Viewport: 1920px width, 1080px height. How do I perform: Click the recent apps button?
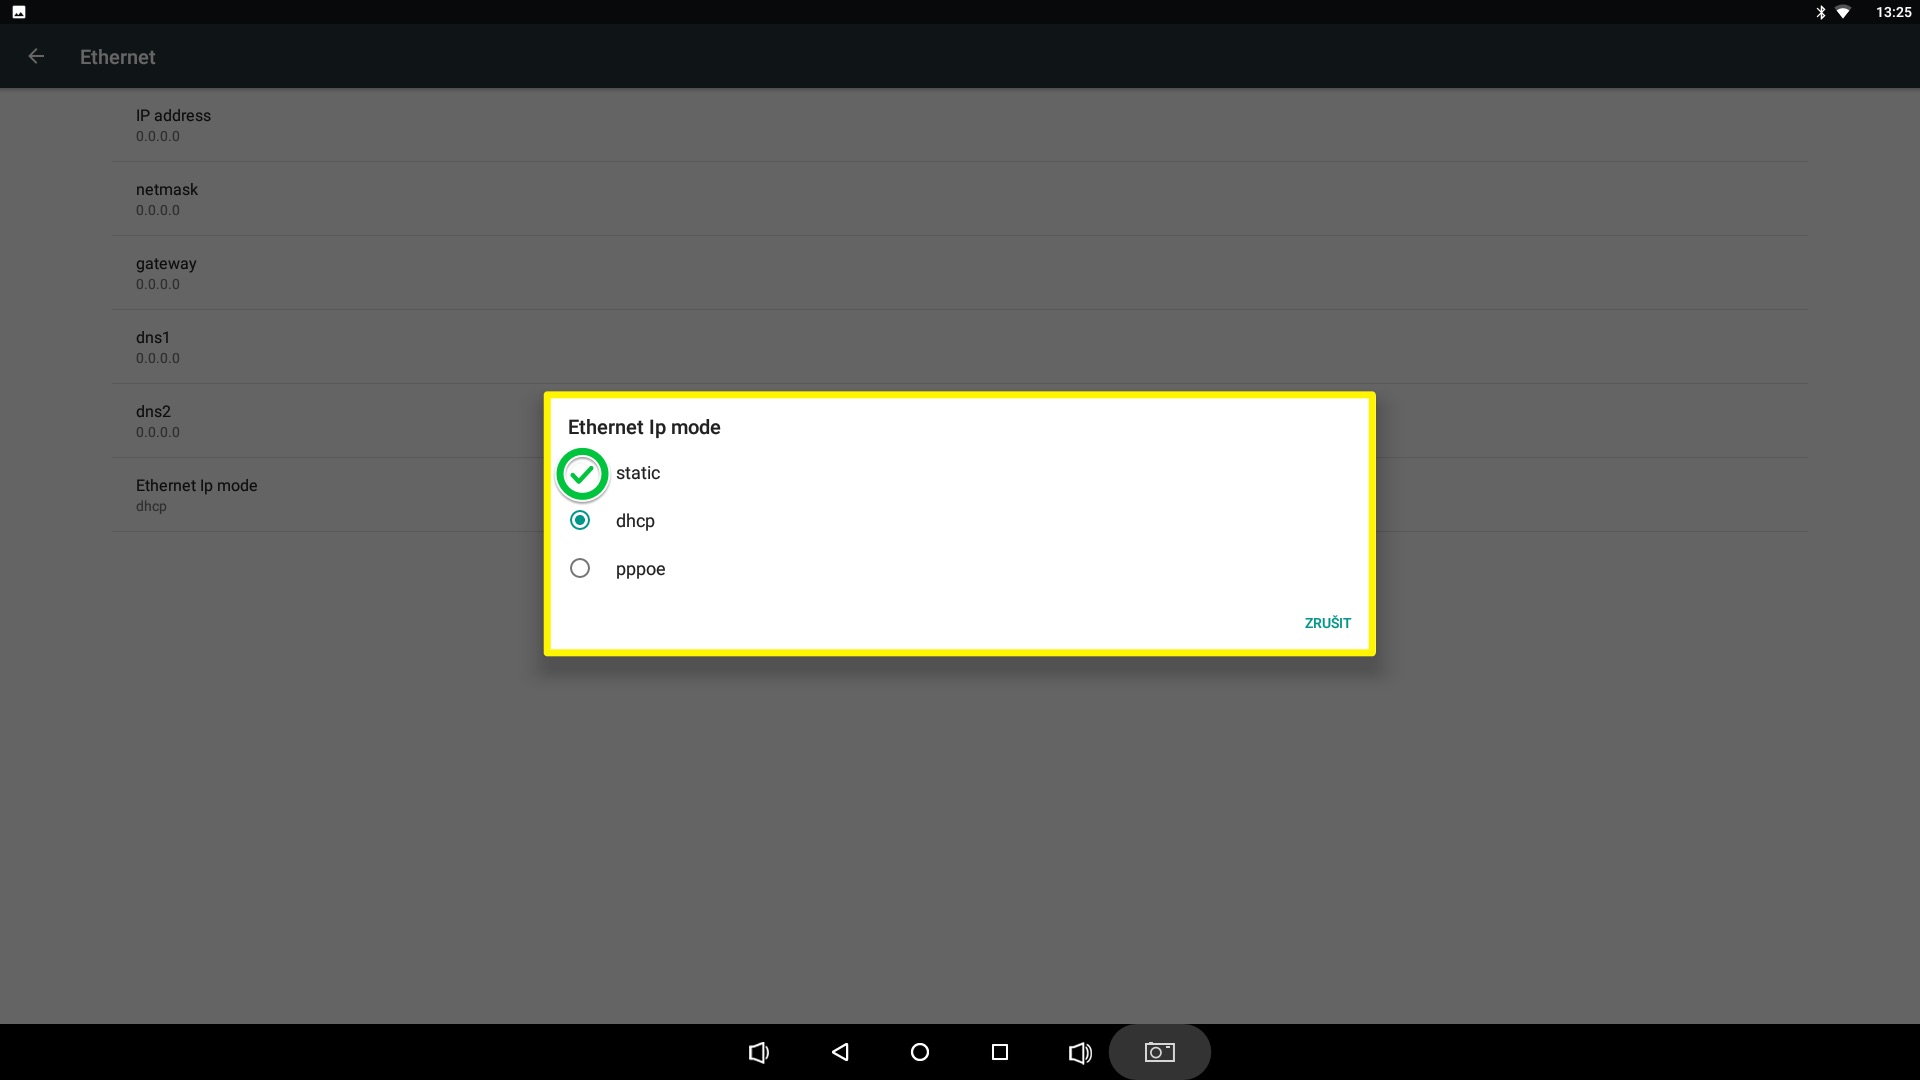[998, 1052]
